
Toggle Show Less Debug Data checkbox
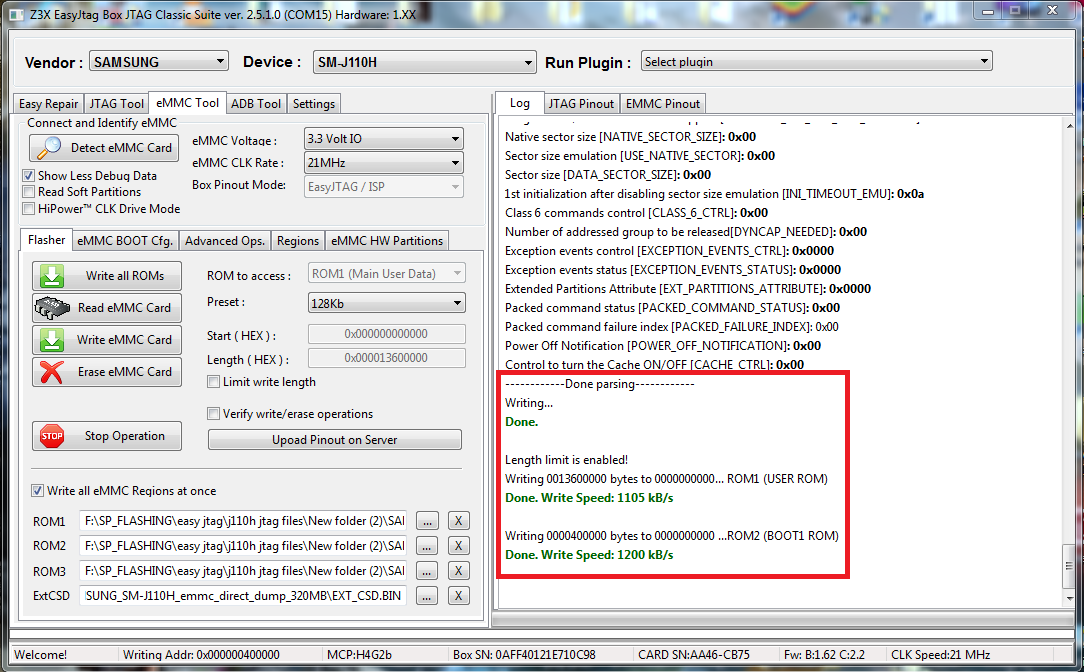[28, 176]
